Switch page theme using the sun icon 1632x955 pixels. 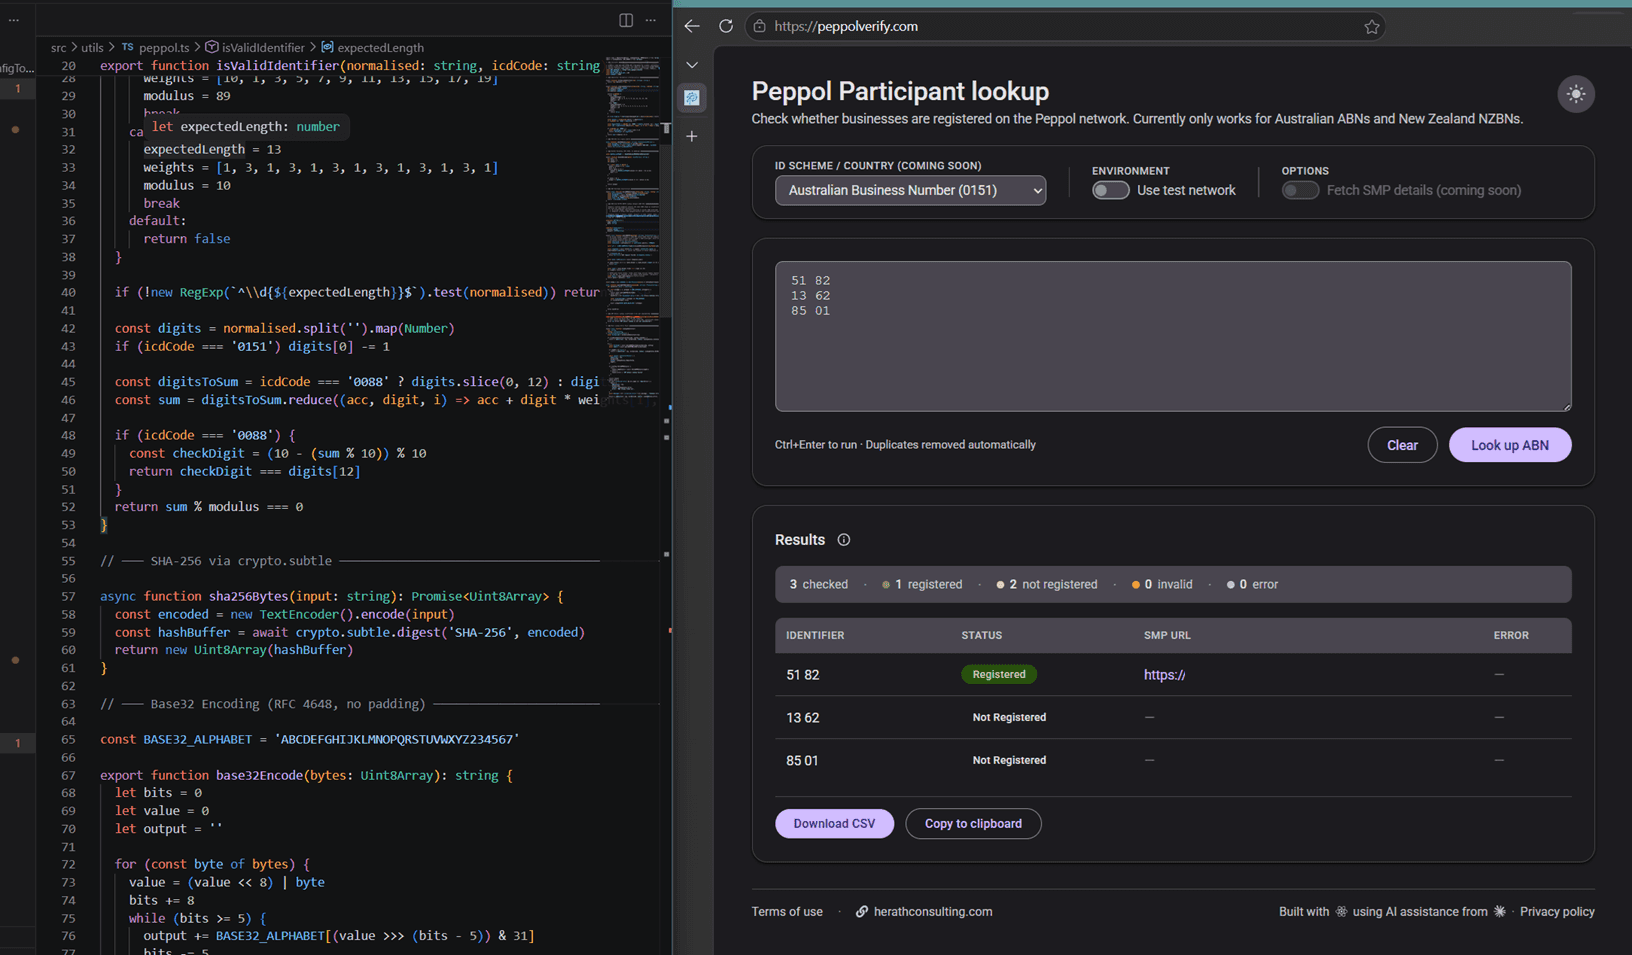[x=1576, y=94]
